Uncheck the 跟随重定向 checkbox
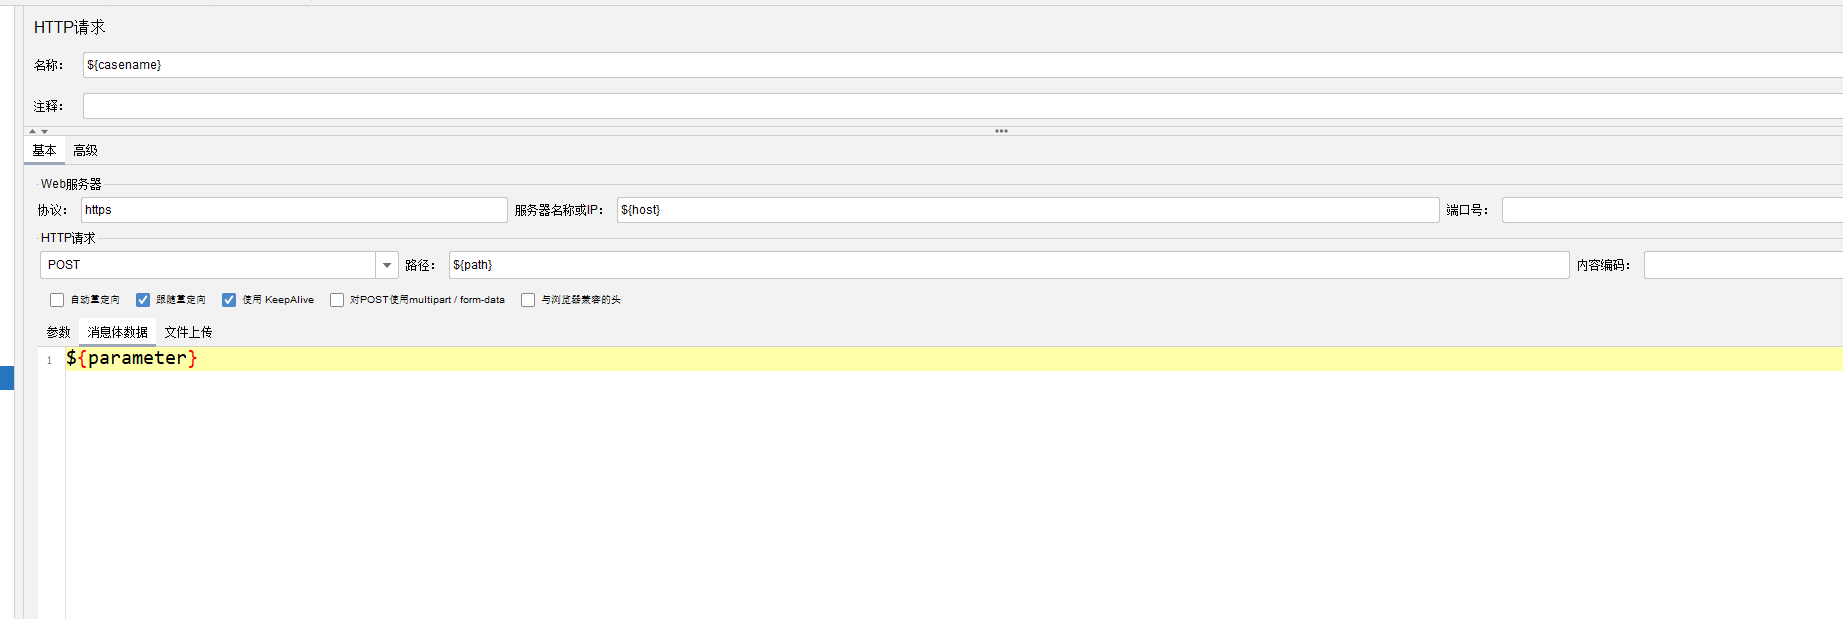Image resolution: width=1843 pixels, height=619 pixels. [143, 300]
